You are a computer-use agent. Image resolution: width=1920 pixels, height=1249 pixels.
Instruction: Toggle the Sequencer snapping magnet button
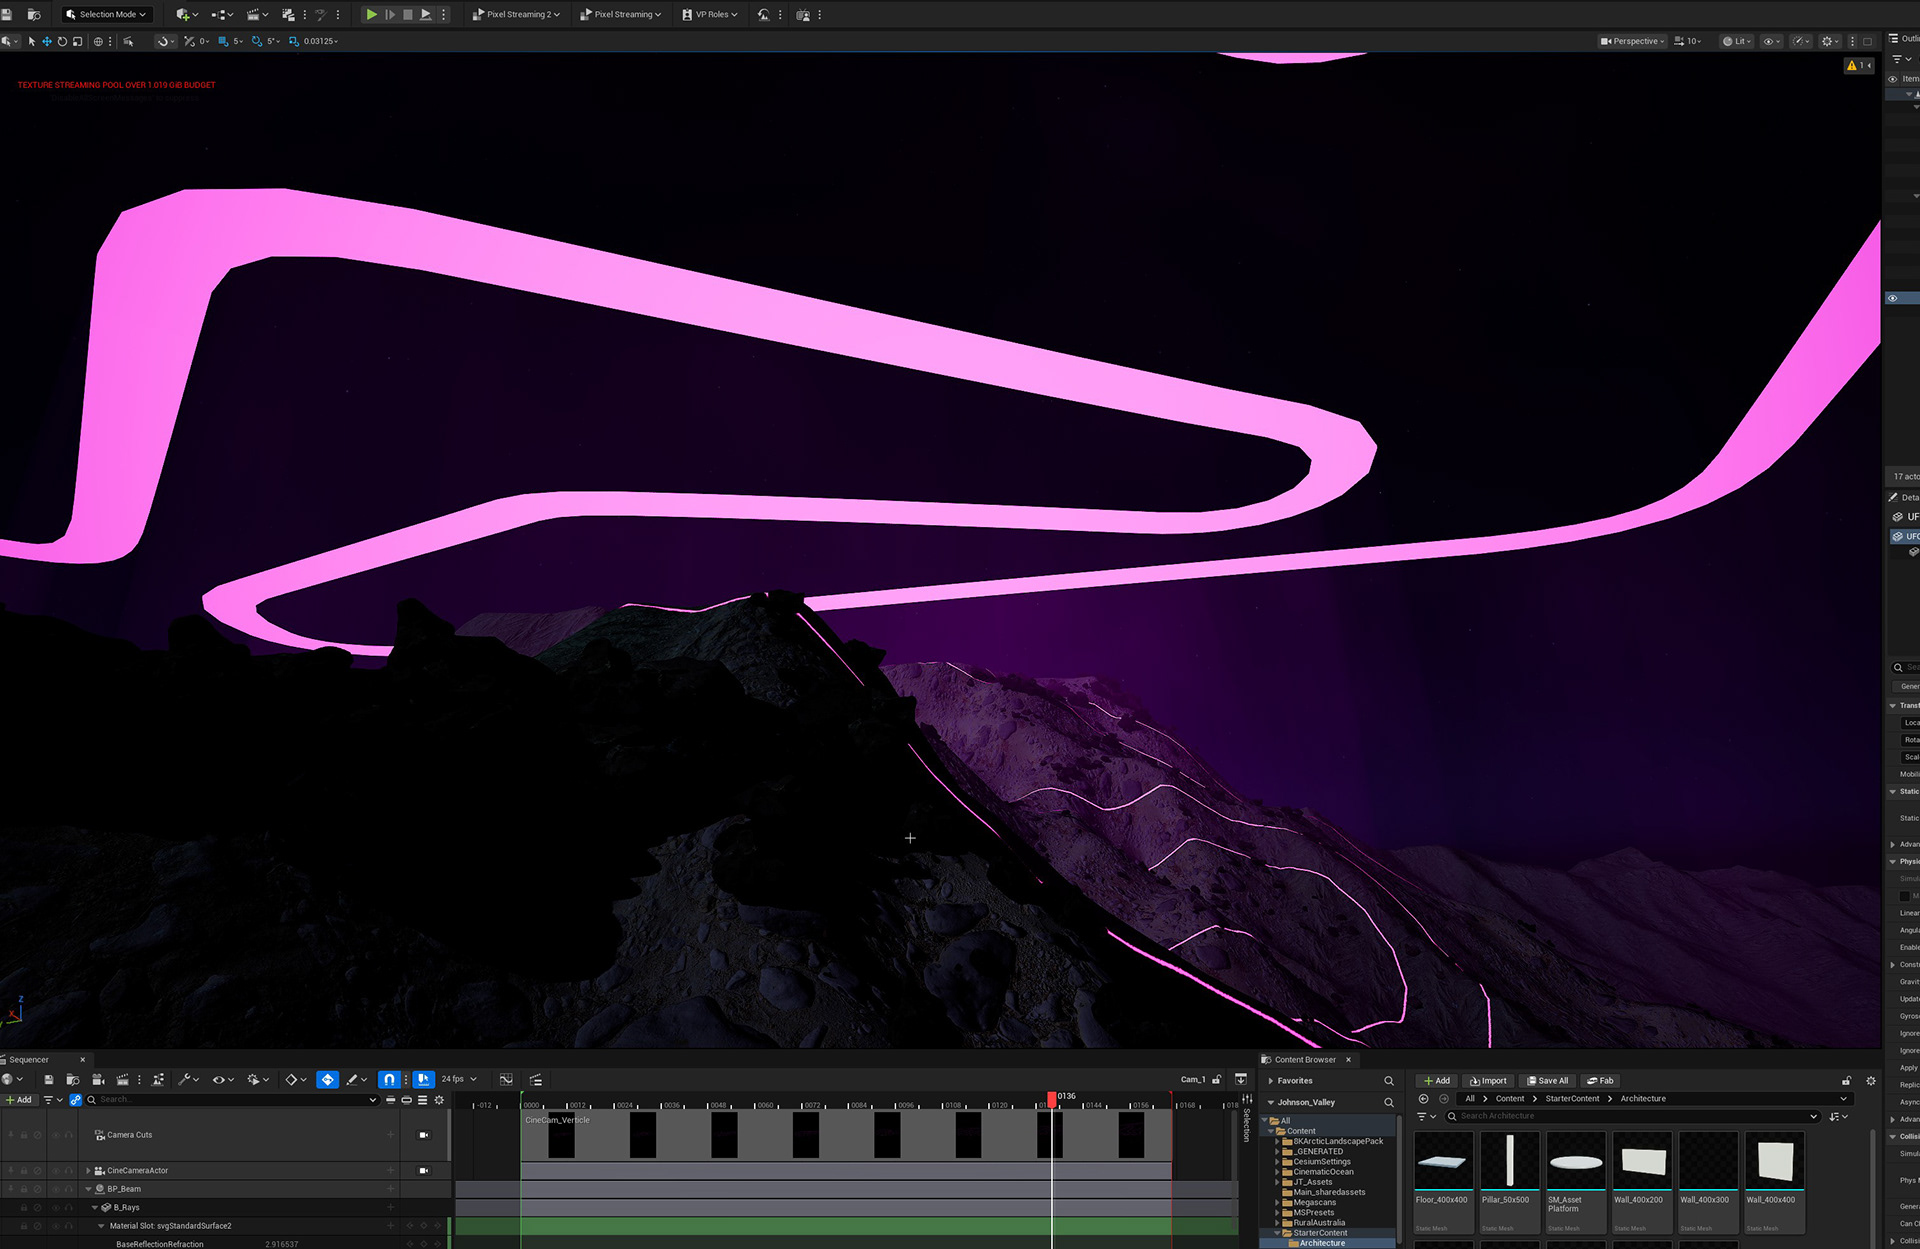coord(389,1080)
